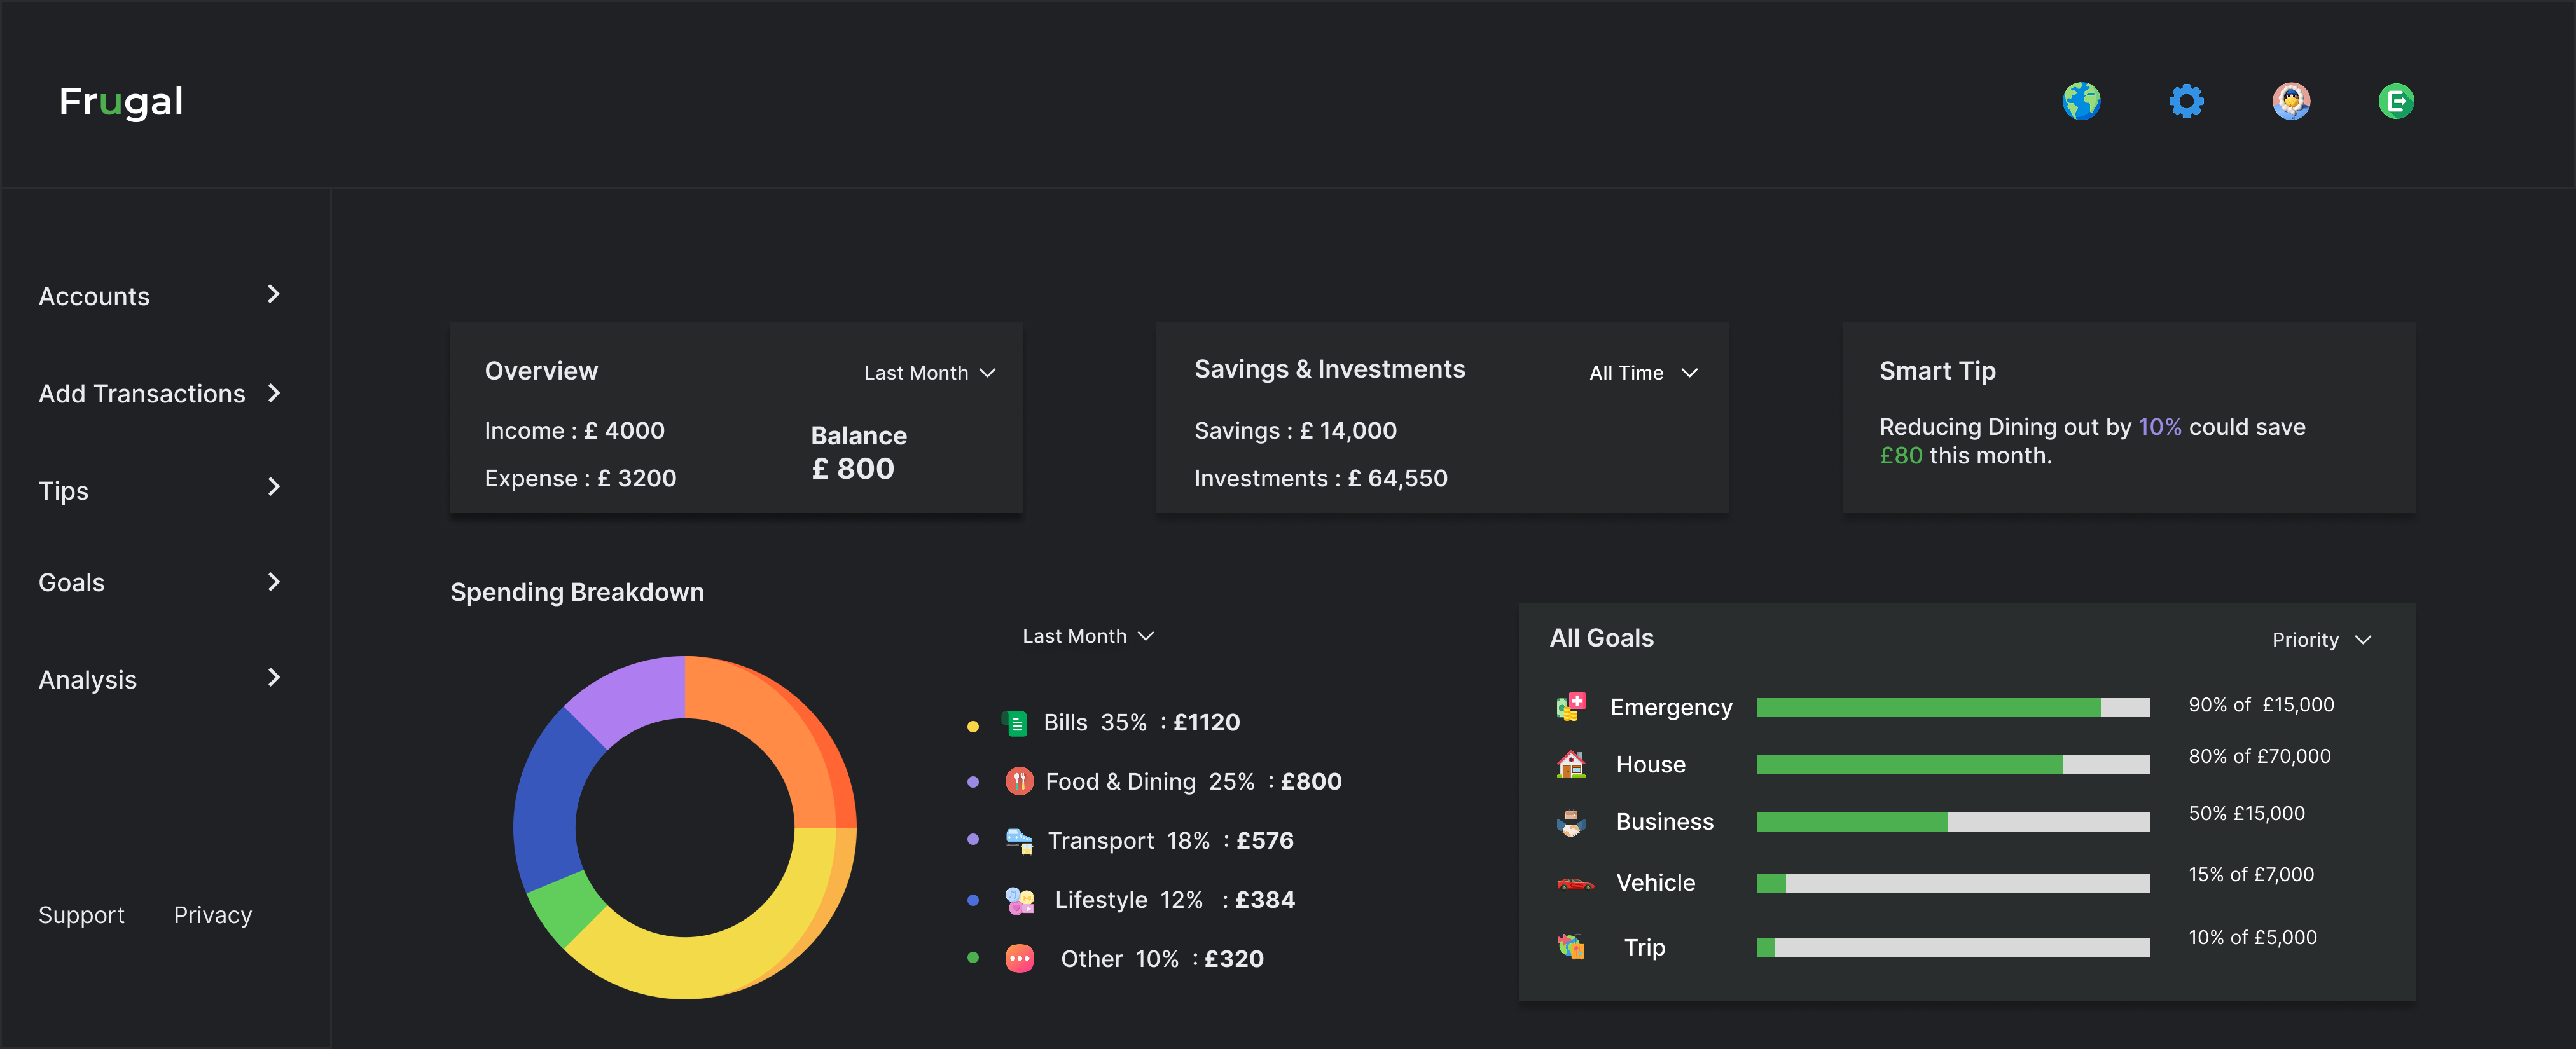Expand the Tips chevron arrow
The height and width of the screenshot is (1049, 2576).
coord(274,487)
